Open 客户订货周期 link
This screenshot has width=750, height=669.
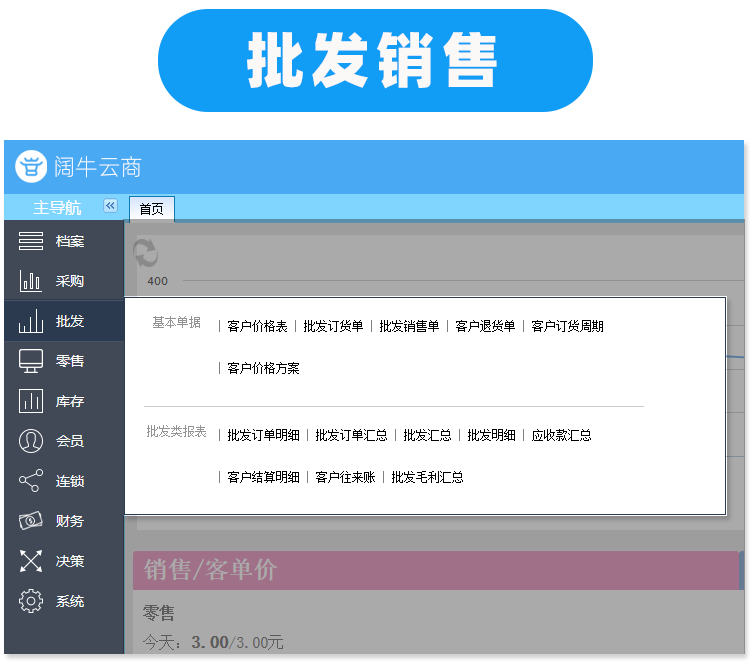(x=567, y=327)
